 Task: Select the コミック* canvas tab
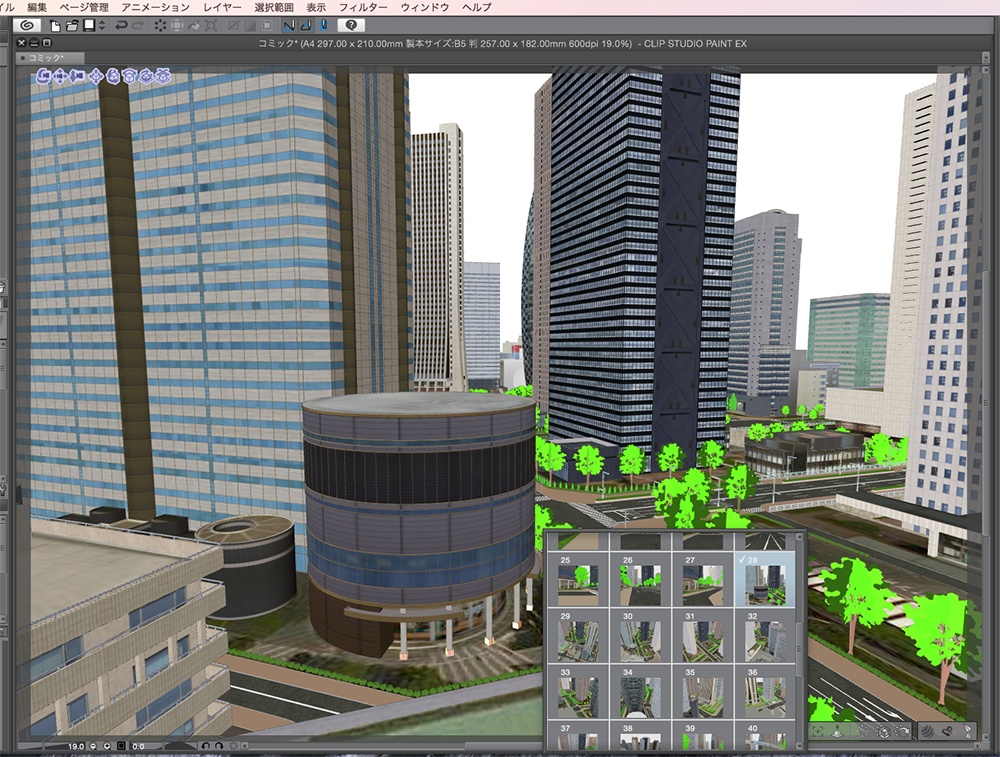click(x=49, y=58)
